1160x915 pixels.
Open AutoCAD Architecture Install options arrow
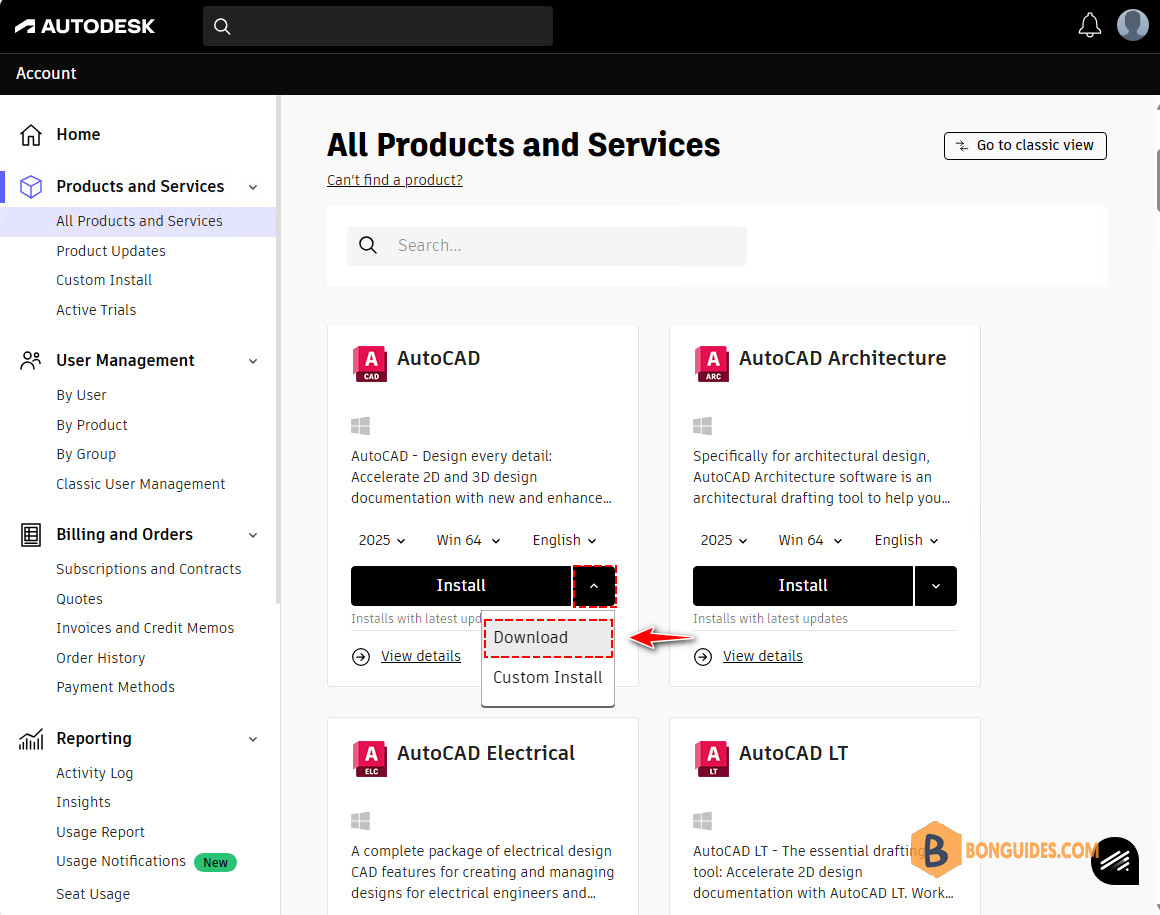coord(936,586)
